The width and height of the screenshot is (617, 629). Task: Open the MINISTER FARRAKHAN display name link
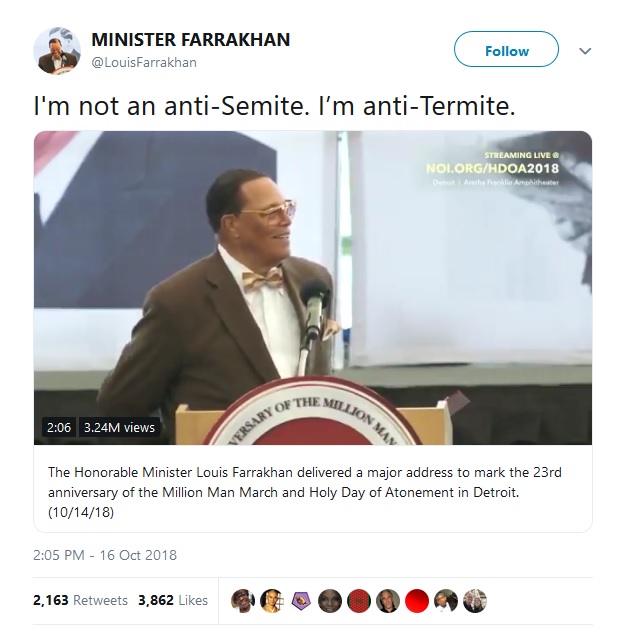click(x=190, y=40)
